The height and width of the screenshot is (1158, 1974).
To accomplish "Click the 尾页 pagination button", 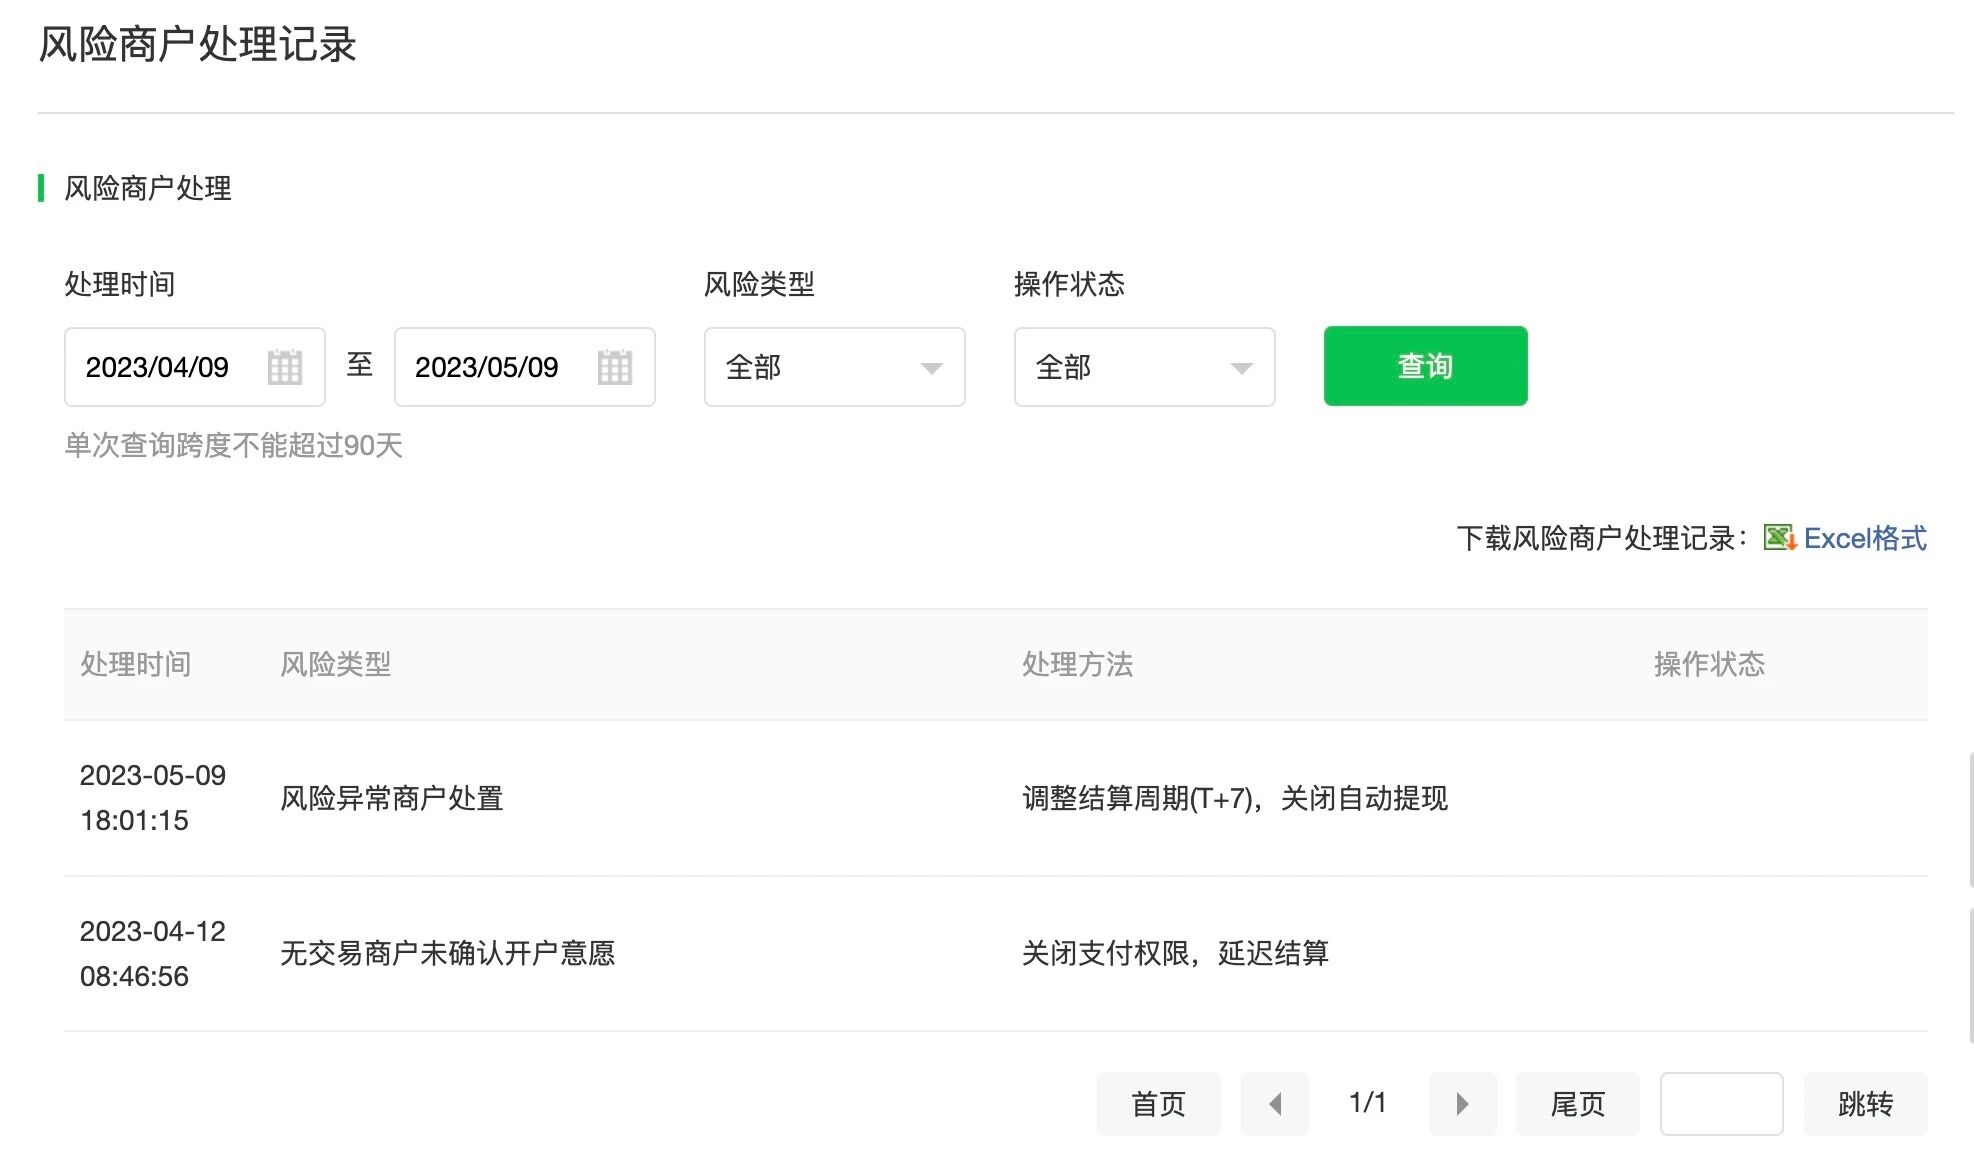I will 1577,1104.
